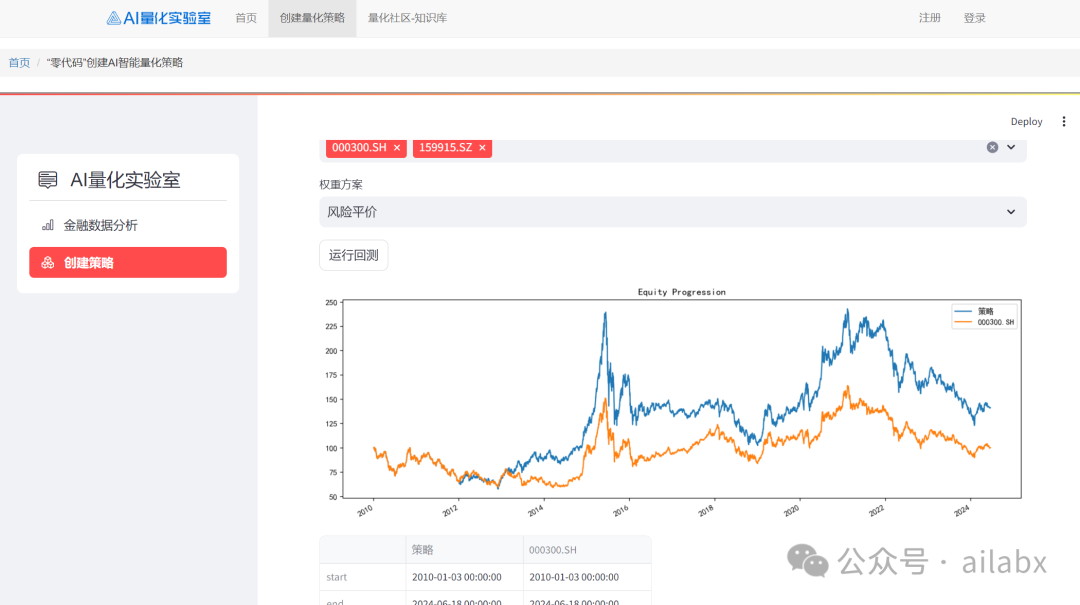Click the start row label in table
The image size is (1080, 605).
click(x=337, y=577)
